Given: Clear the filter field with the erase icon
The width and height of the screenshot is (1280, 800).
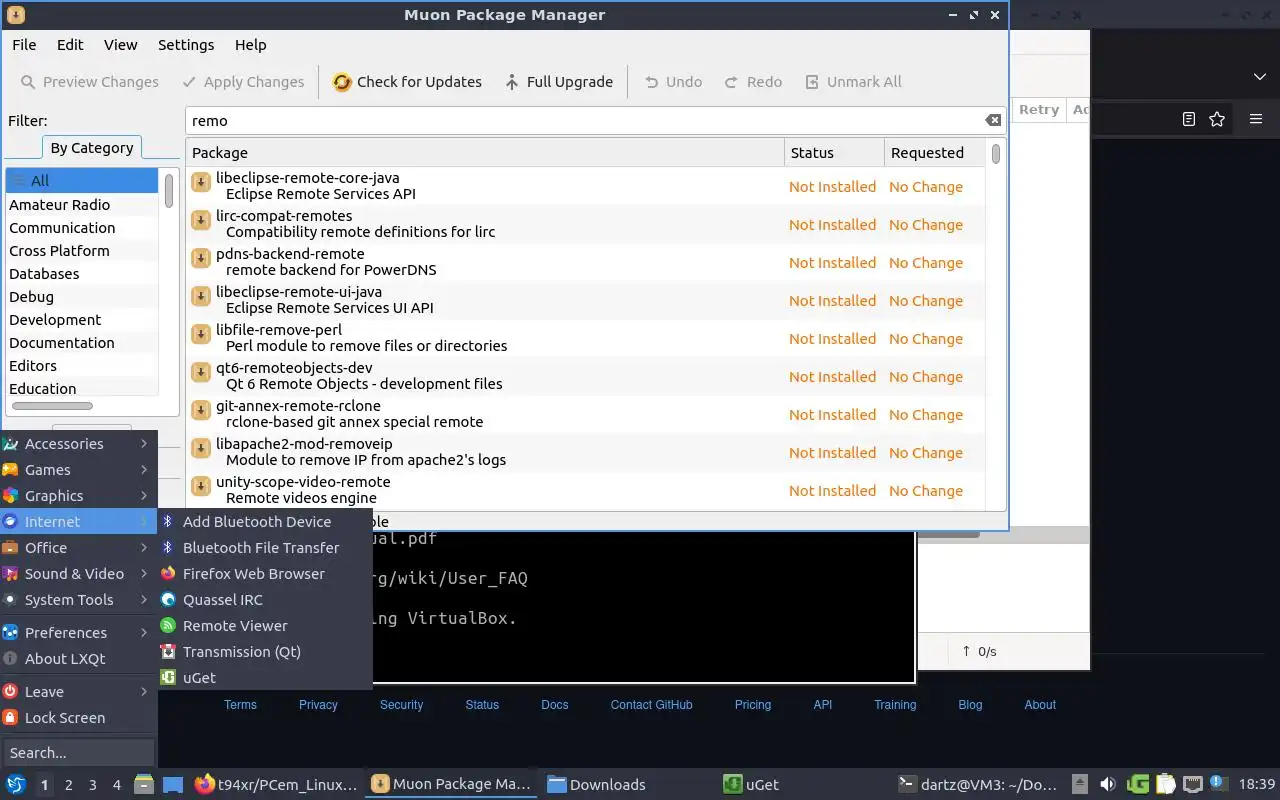Looking at the screenshot, I should 992,120.
